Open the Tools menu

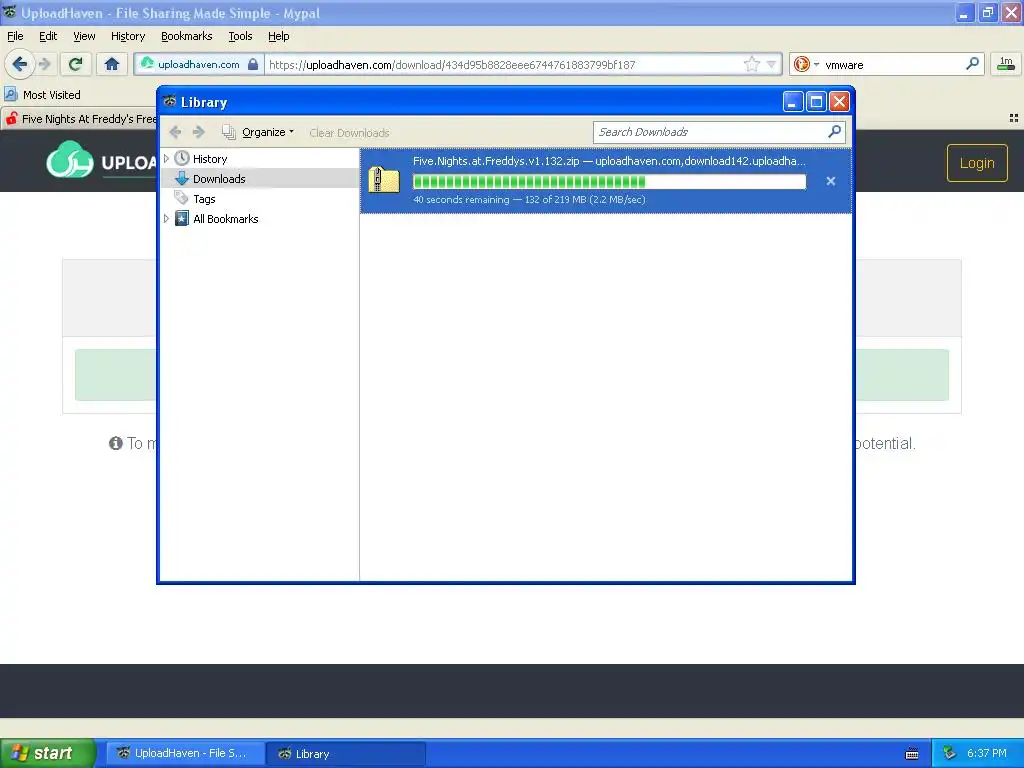240,36
